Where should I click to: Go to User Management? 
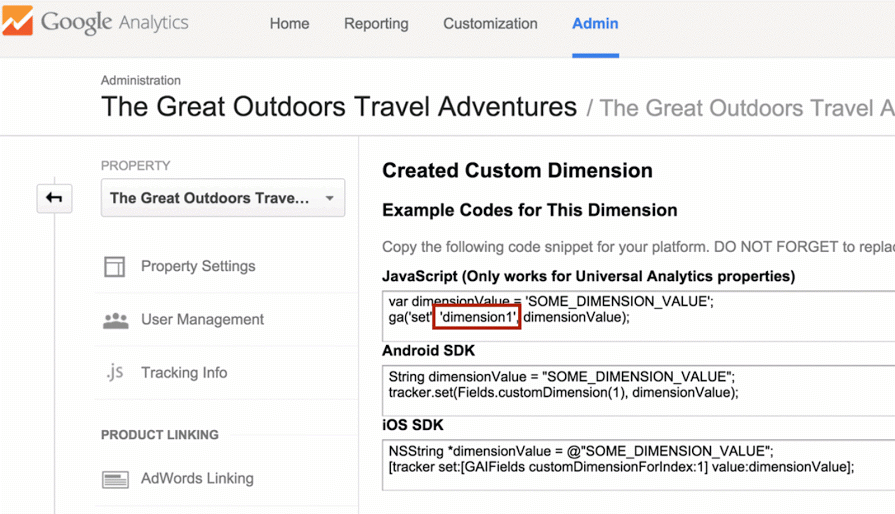point(203,319)
